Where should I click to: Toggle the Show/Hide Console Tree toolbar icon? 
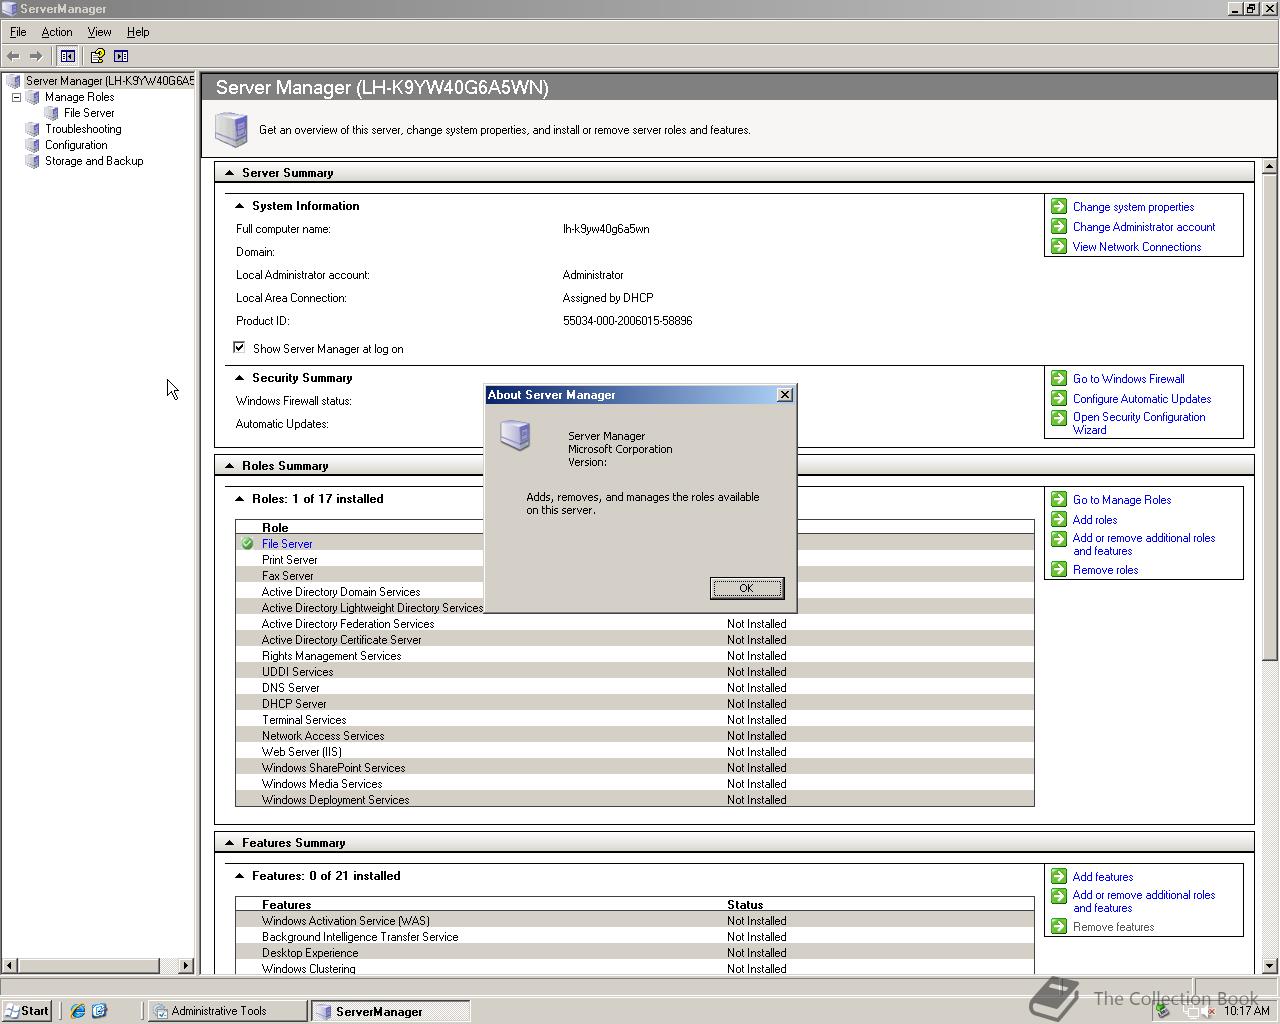click(68, 56)
